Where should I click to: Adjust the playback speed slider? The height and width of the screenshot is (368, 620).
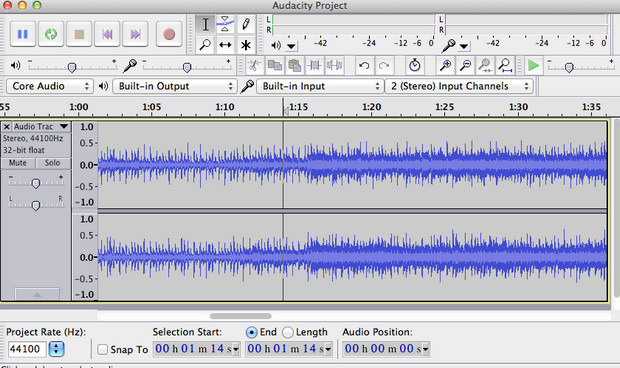(569, 67)
